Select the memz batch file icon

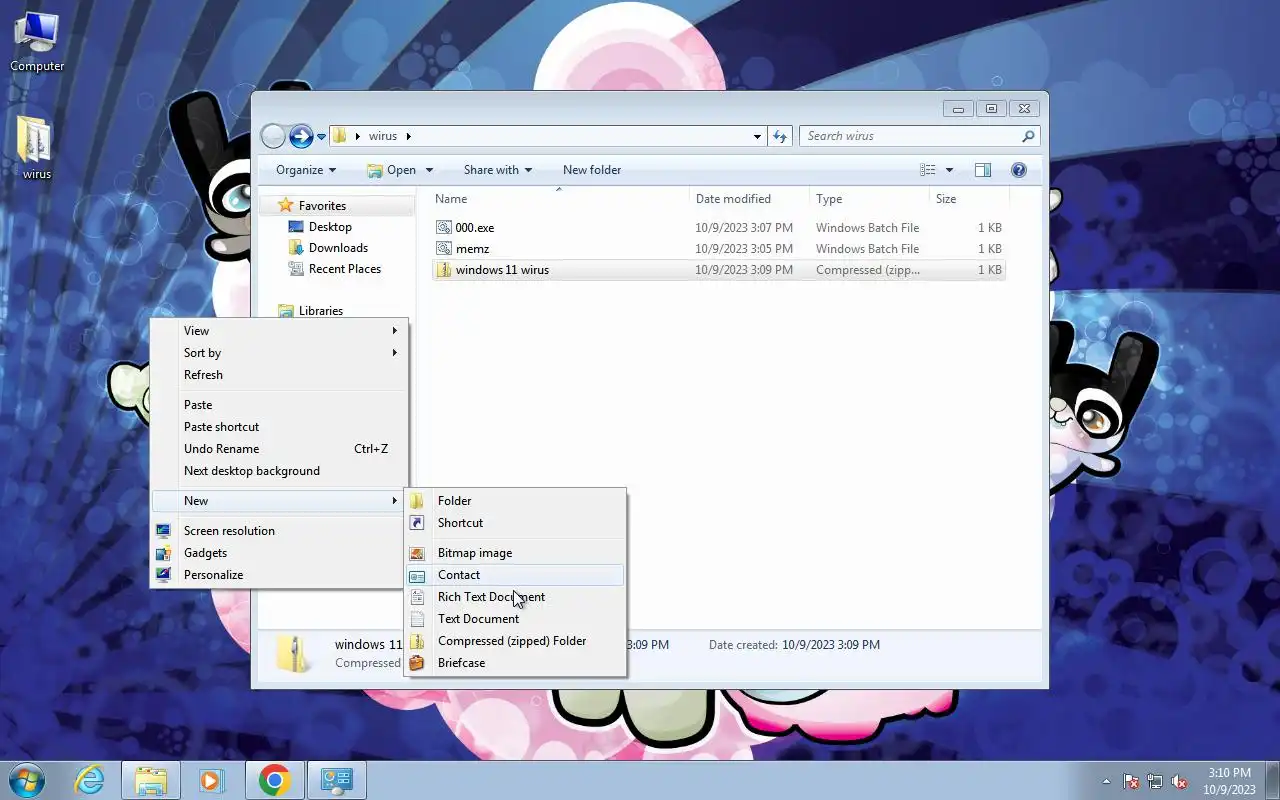pos(444,249)
